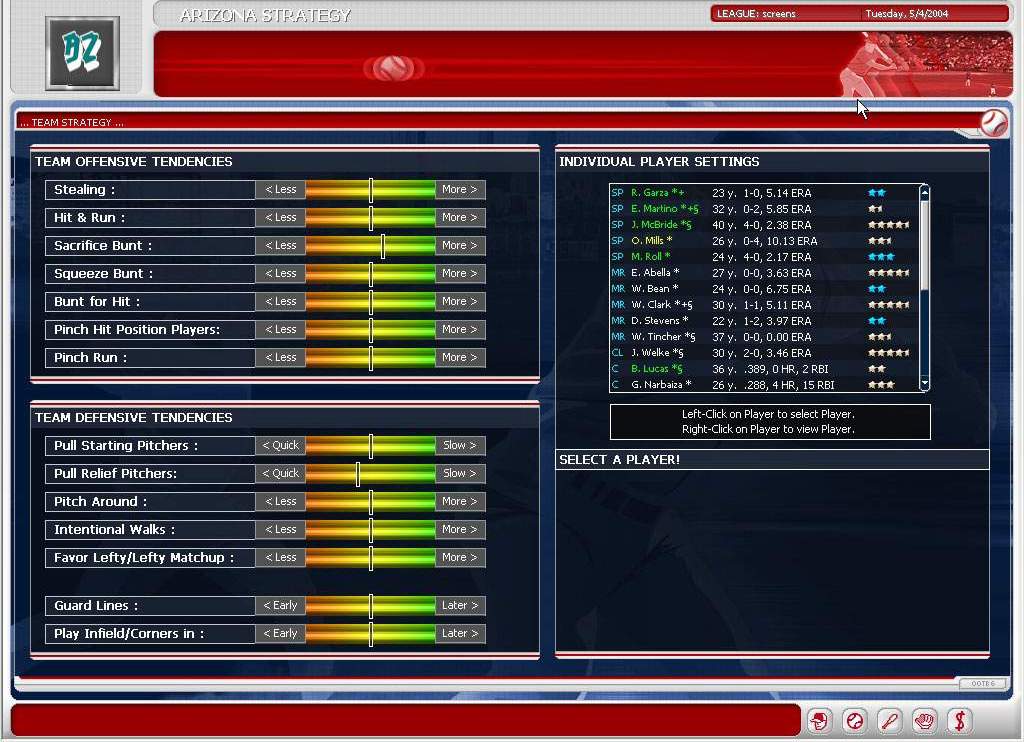The image size is (1024, 742).
Task: Adjust the Intentional Walks slider bar
Action: tap(370, 529)
